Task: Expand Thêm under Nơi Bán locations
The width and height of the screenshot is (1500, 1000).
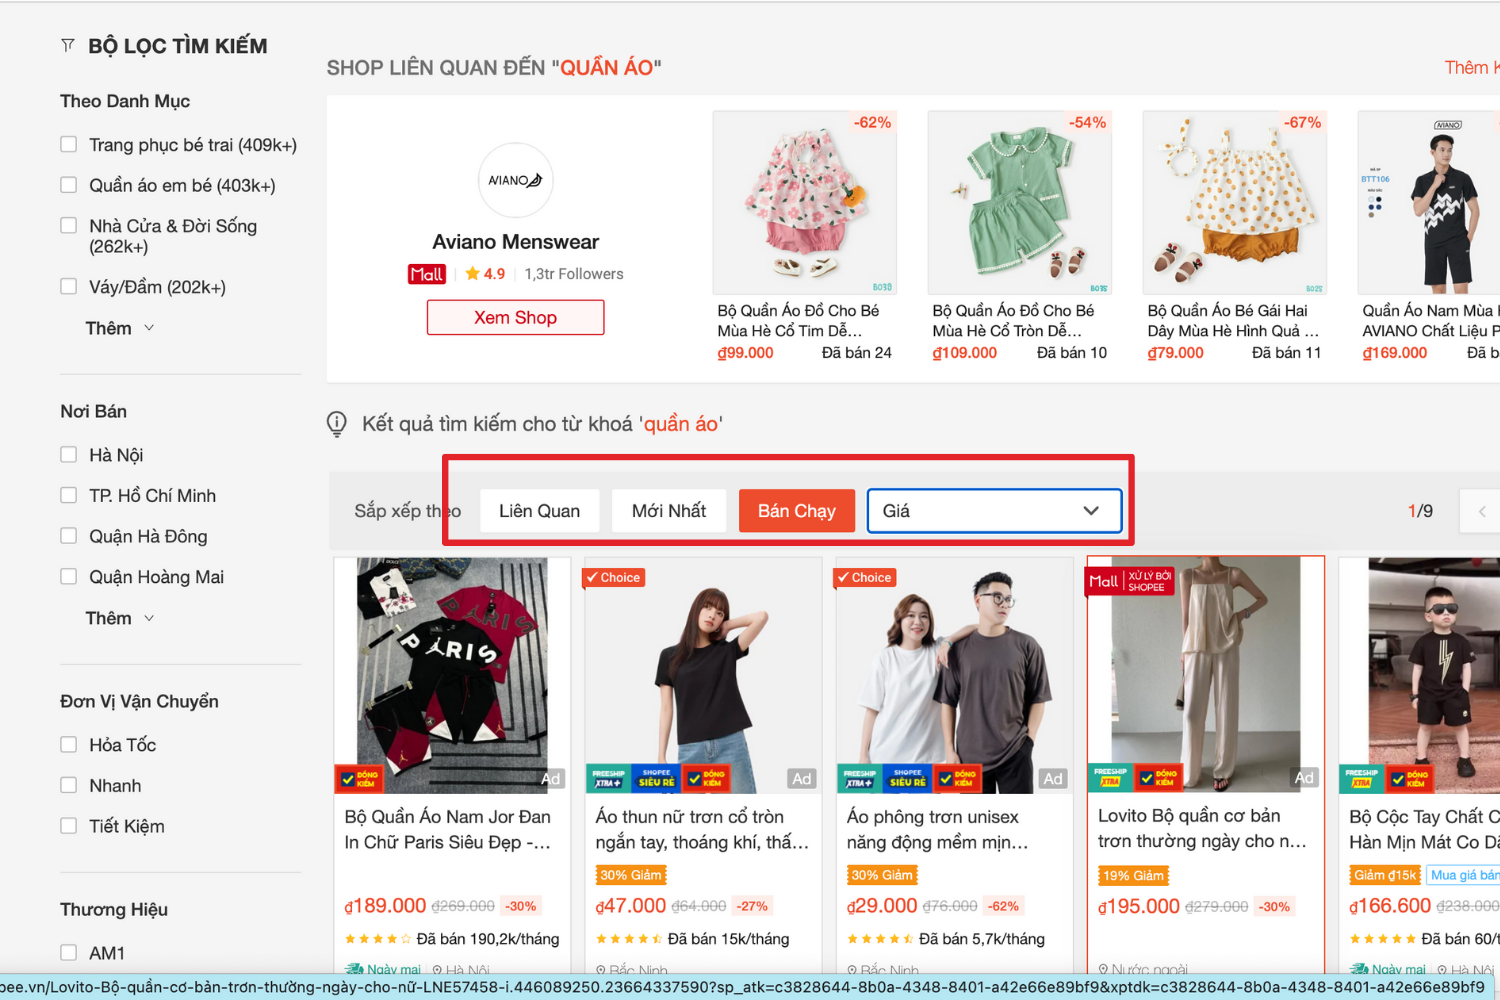Action: (120, 618)
